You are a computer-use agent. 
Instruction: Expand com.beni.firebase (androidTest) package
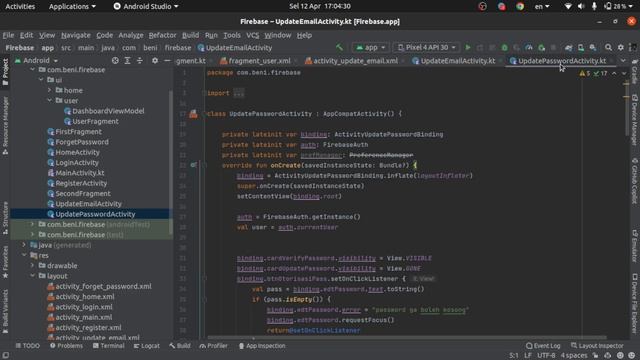pos(33,224)
